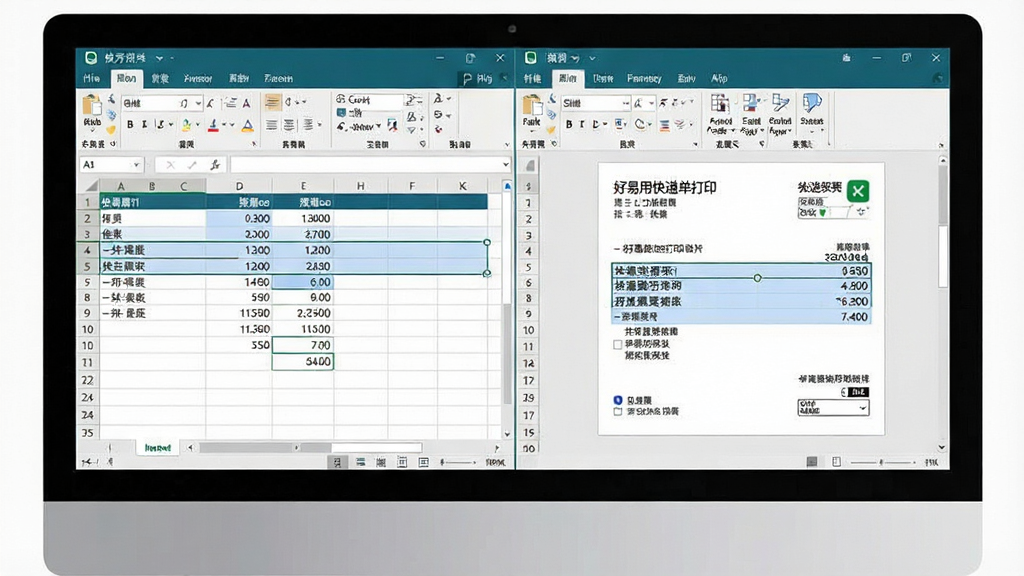
Task: Toggle Bold in the document ribbon
Action: pyautogui.click(x=569, y=124)
